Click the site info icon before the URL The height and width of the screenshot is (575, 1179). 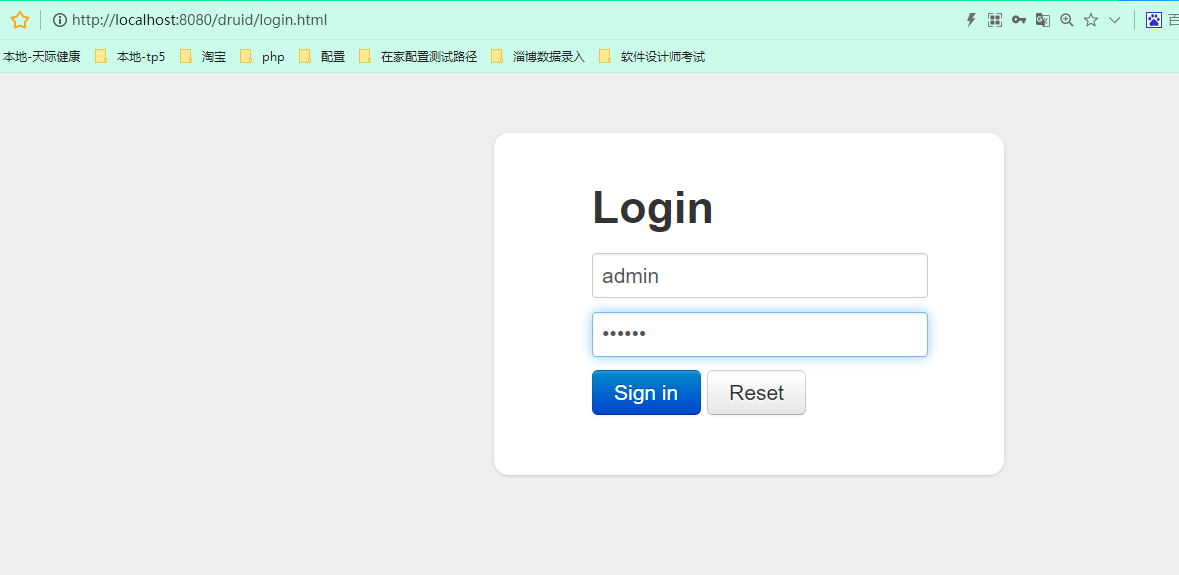click(x=59, y=20)
